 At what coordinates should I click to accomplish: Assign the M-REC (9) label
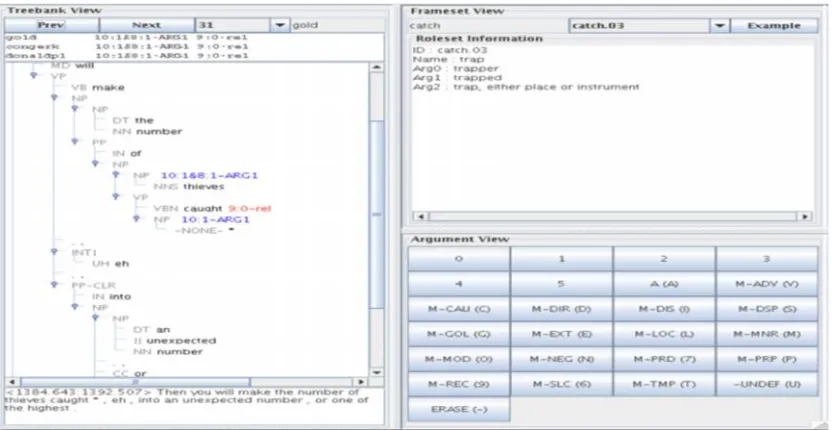[x=459, y=384]
